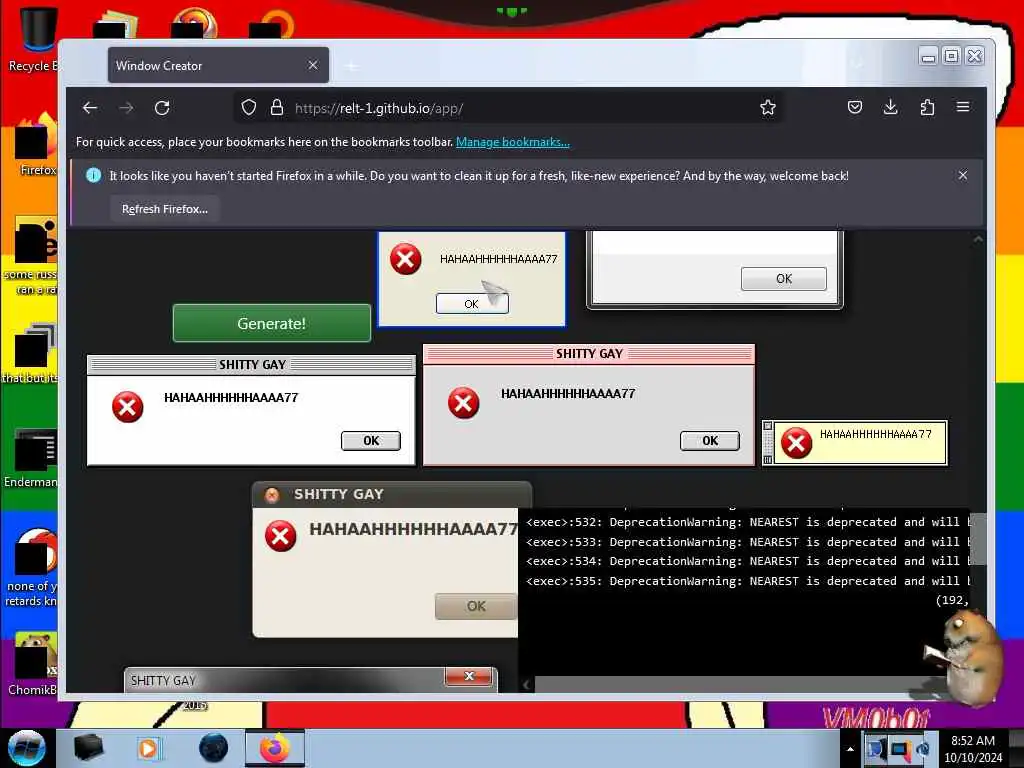Click the hamster reading figure
Screen dimensions: 1024x768
click(965, 656)
